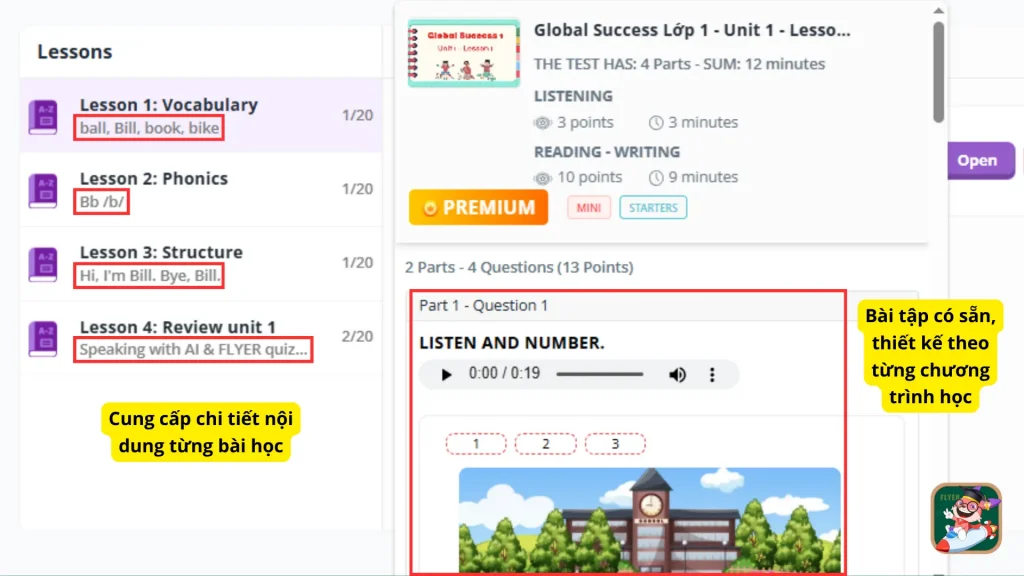Click the FLYER mascot icon bottom right
1024x576 pixels.
(x=966, y=517)
